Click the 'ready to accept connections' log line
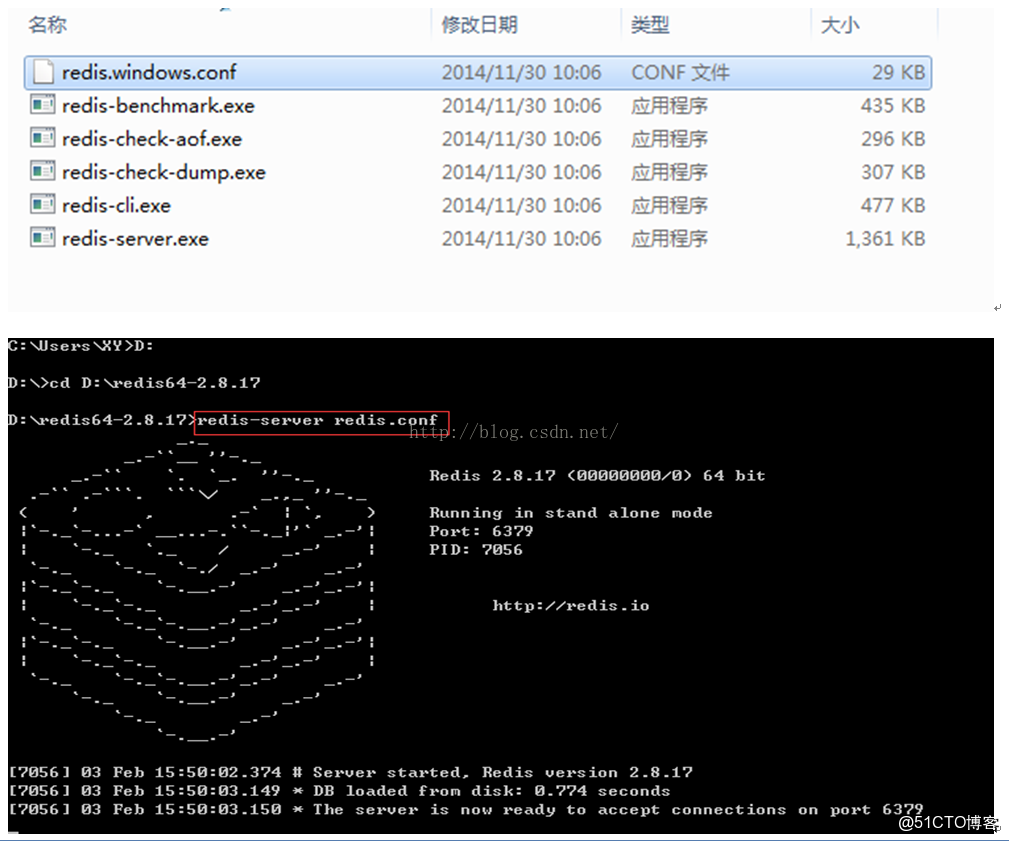Viewport: 1009px width, 842px height. 466,810
